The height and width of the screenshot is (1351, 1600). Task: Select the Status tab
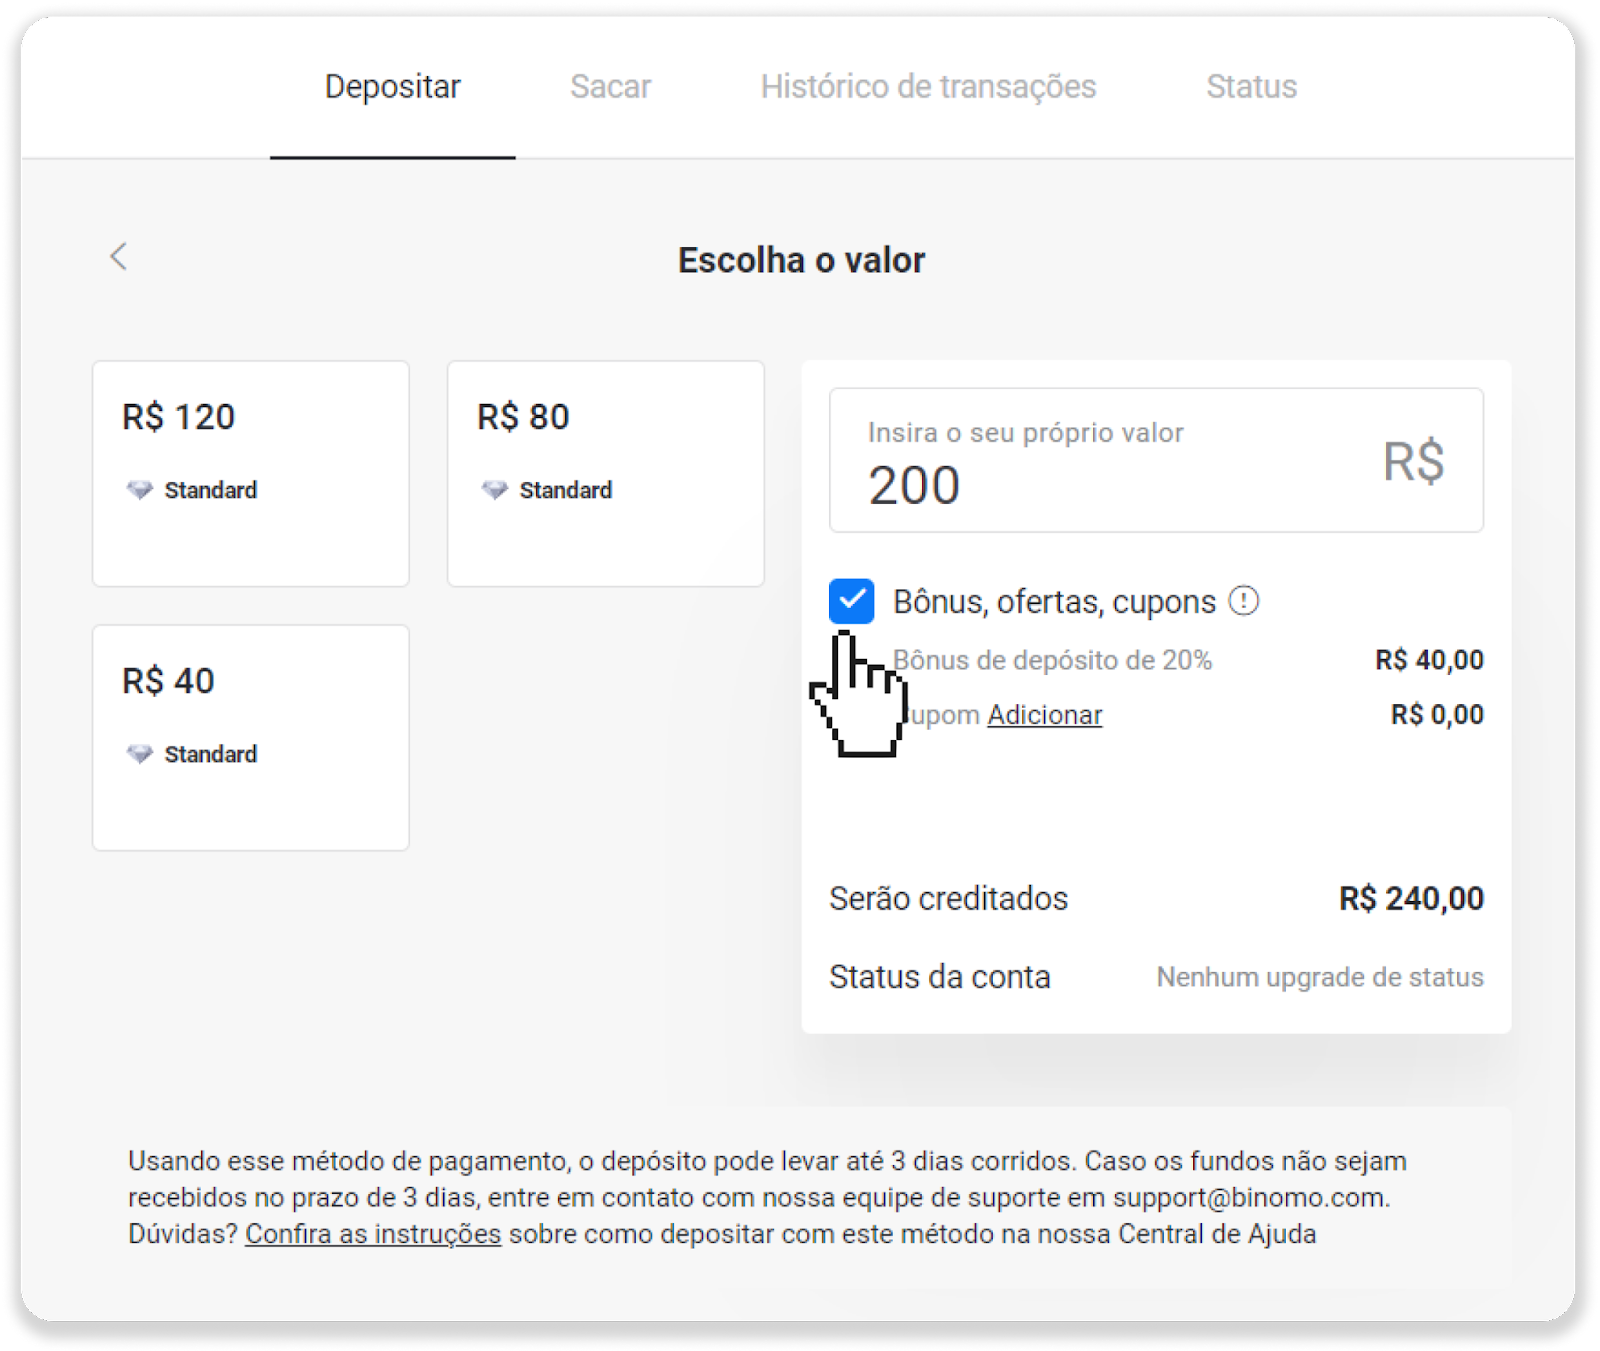(1251, 87)
